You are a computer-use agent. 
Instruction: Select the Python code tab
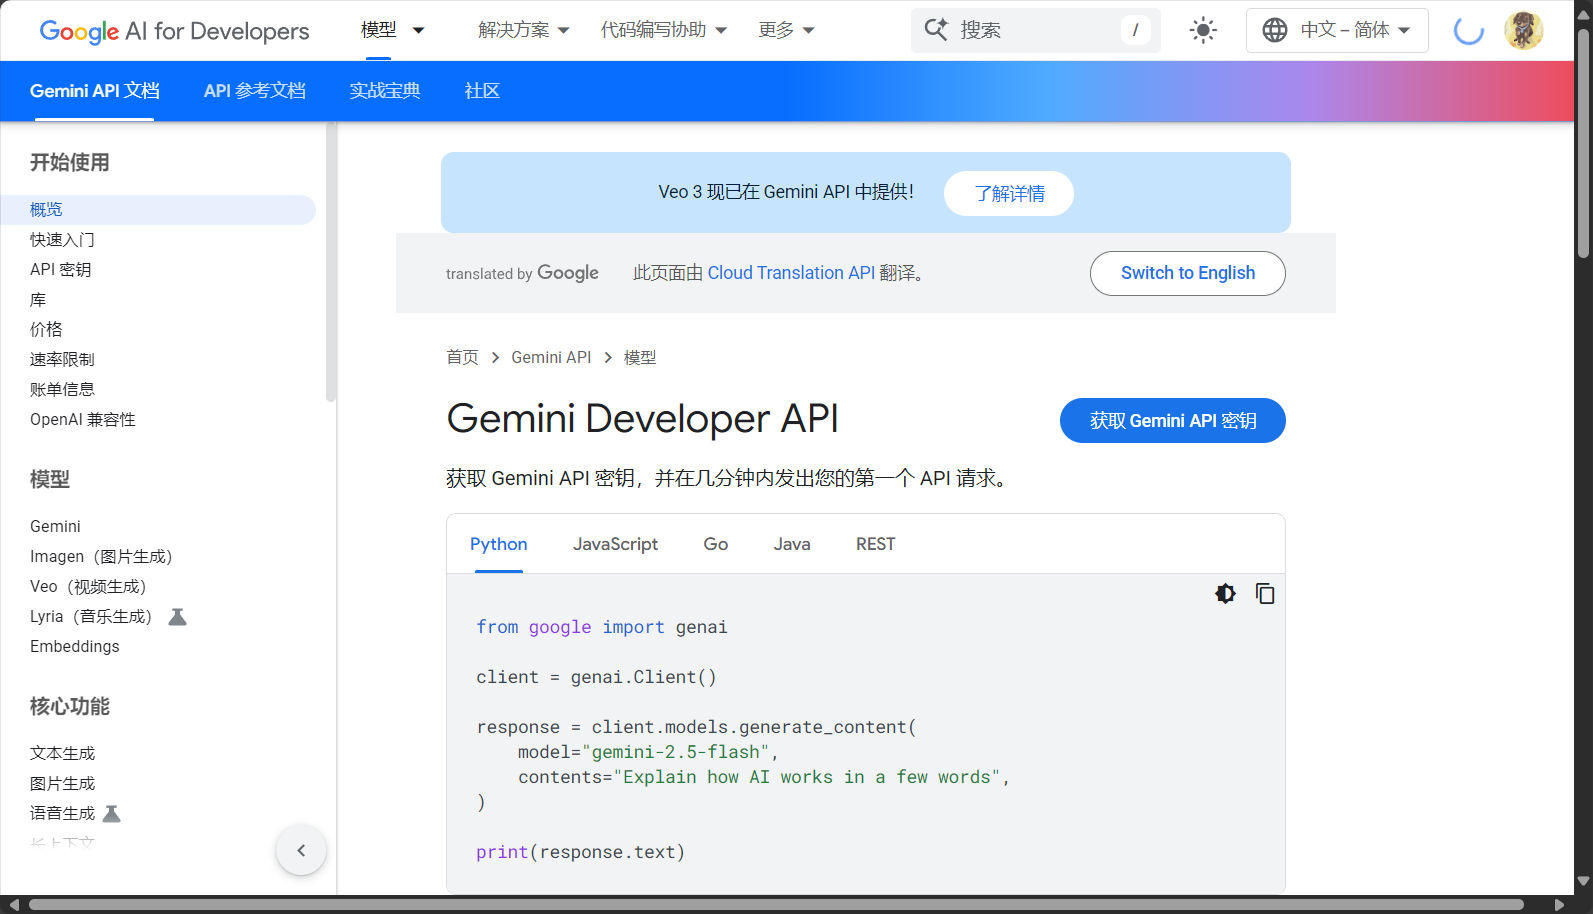(499, 544)
